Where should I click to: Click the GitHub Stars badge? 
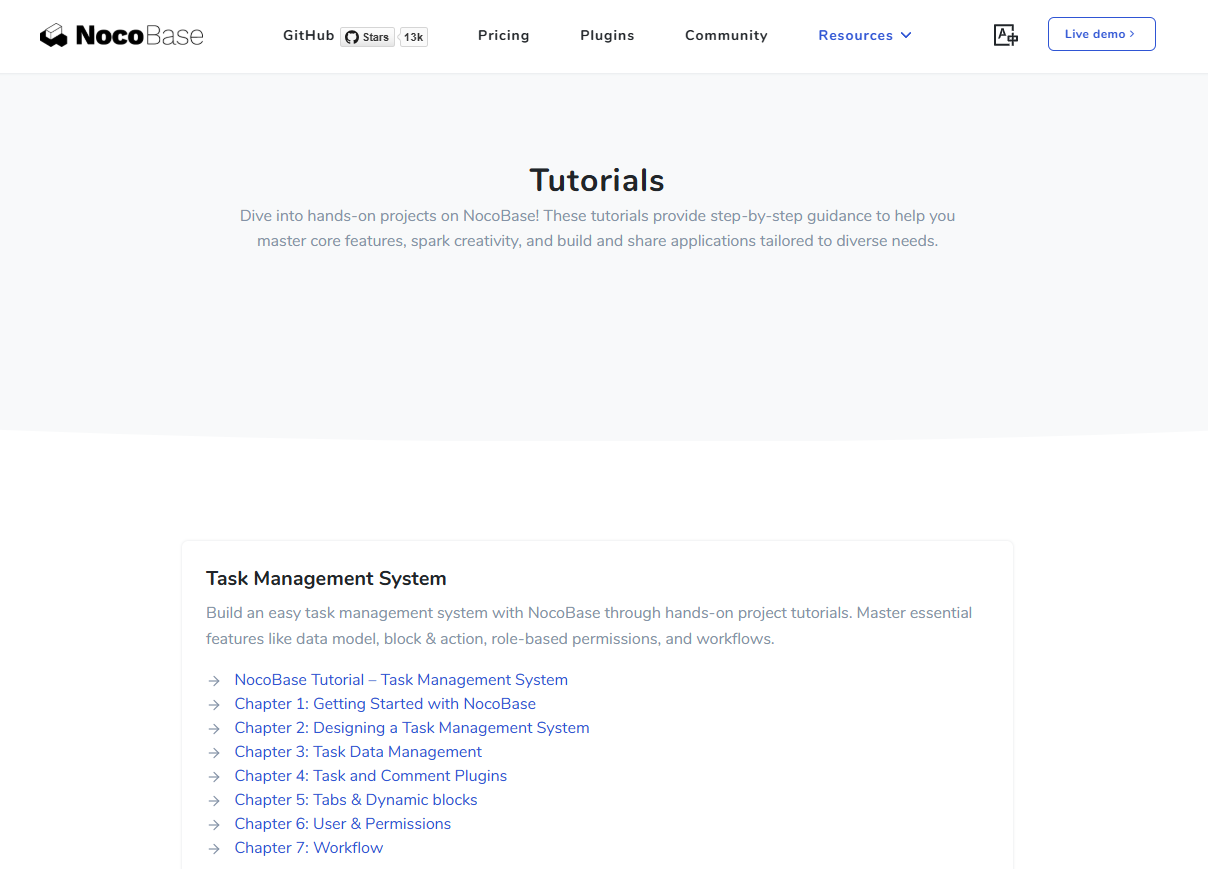367,37
